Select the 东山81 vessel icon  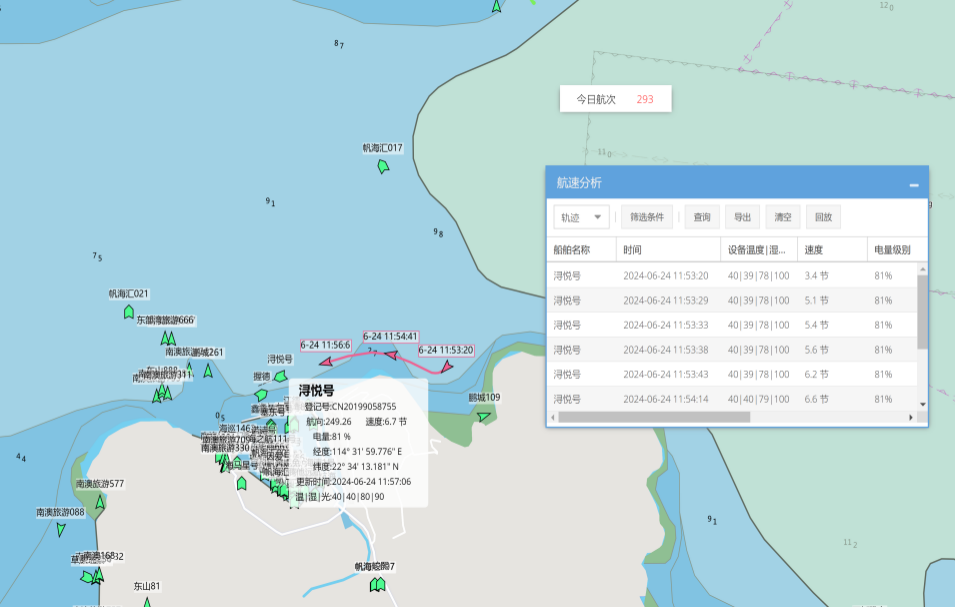pyautogui.click(x=147, y=602)
